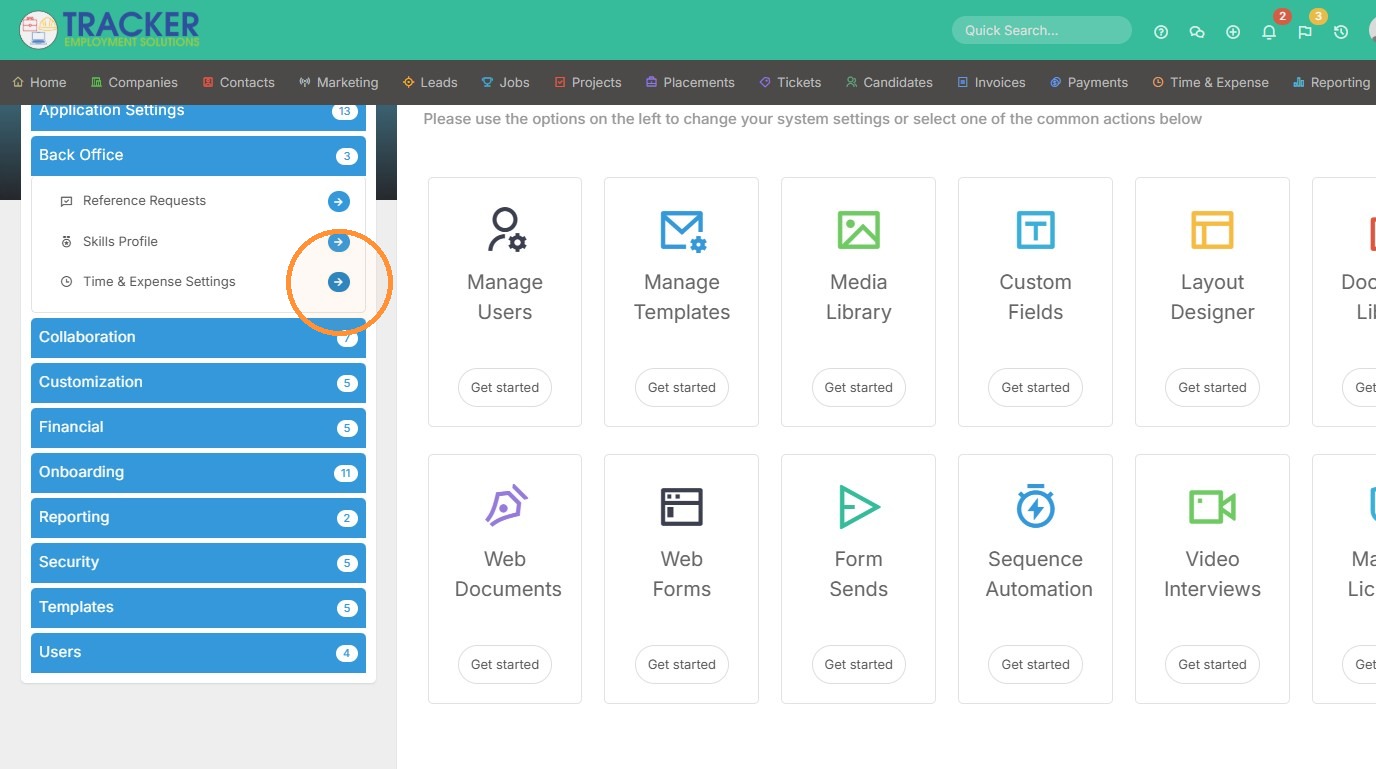Open the help question mark icon
Viewport: 1376px width, 769px height.
[x=1161, y=32]
